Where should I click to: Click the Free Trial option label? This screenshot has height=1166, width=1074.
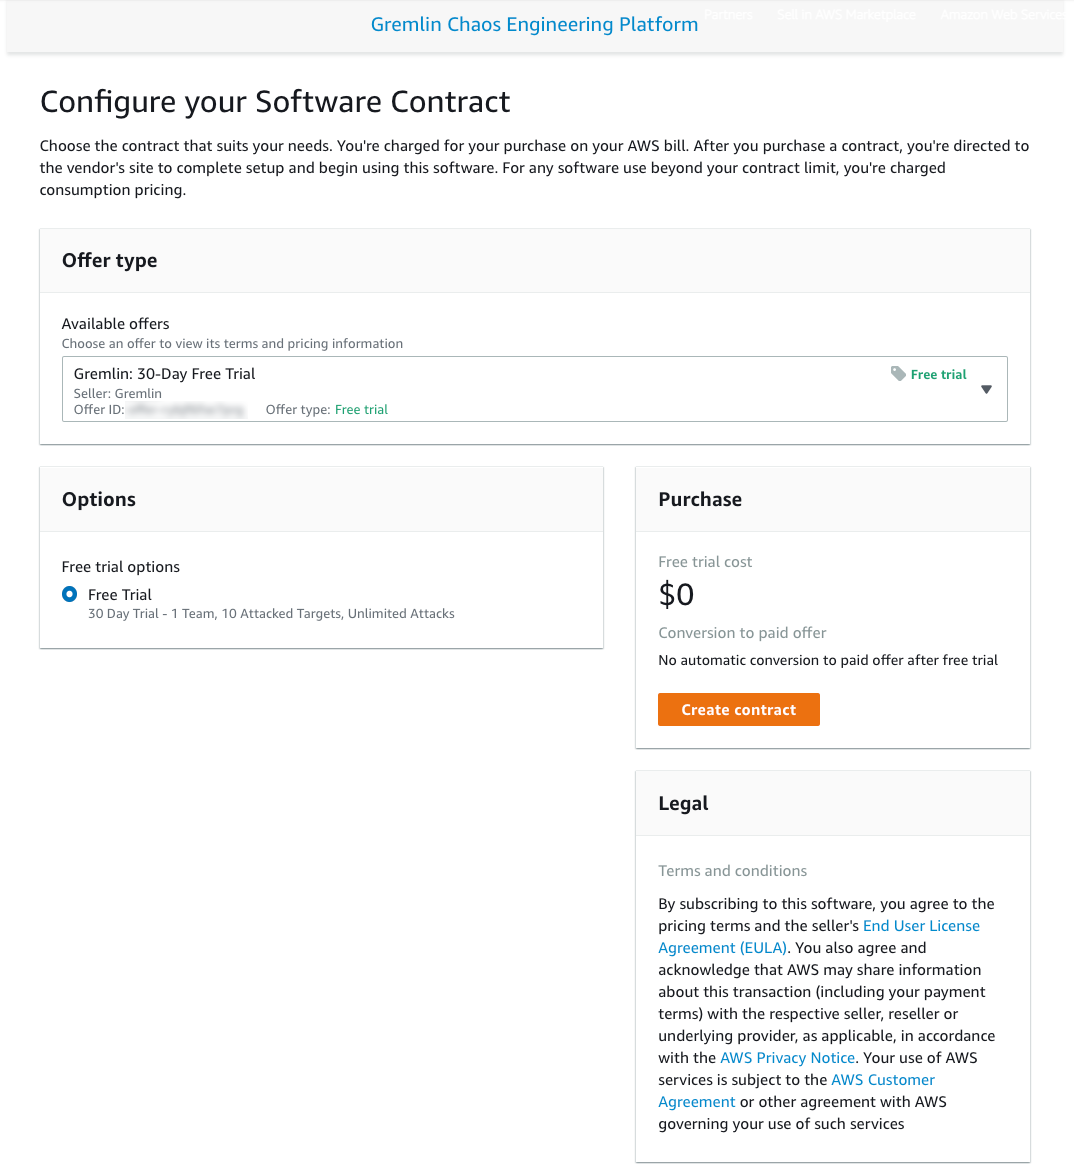tap(120, 594)
